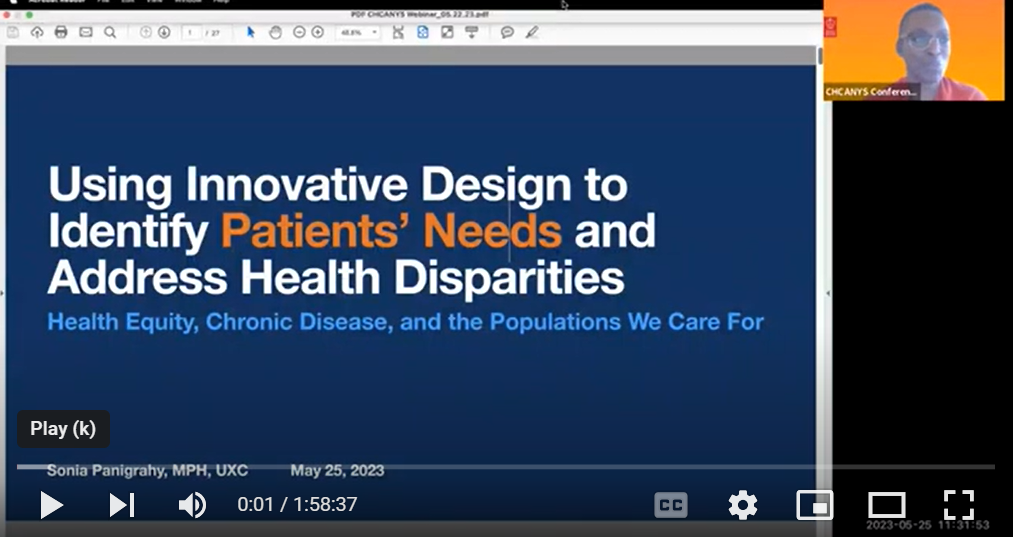Click the PDF title CHCANYS Webinar_05.22.23.pdf

pos(419,14)
